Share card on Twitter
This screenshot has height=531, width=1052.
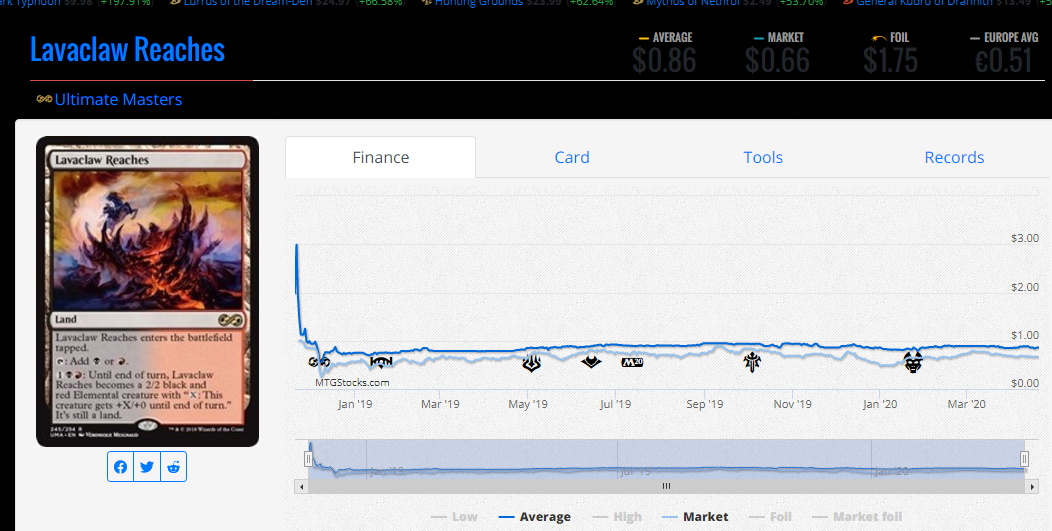[x=147, y=467]
